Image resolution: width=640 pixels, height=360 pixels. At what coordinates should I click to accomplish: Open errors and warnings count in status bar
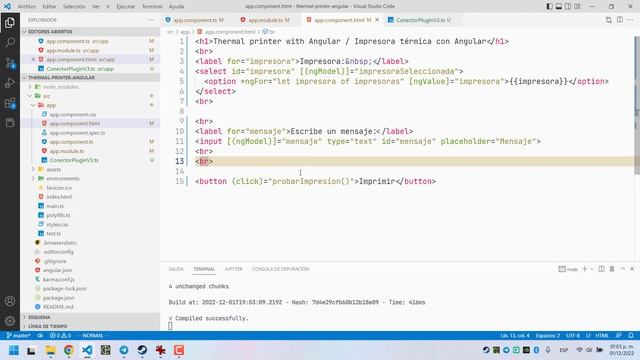pyautogui.click(x=60, y=336)
